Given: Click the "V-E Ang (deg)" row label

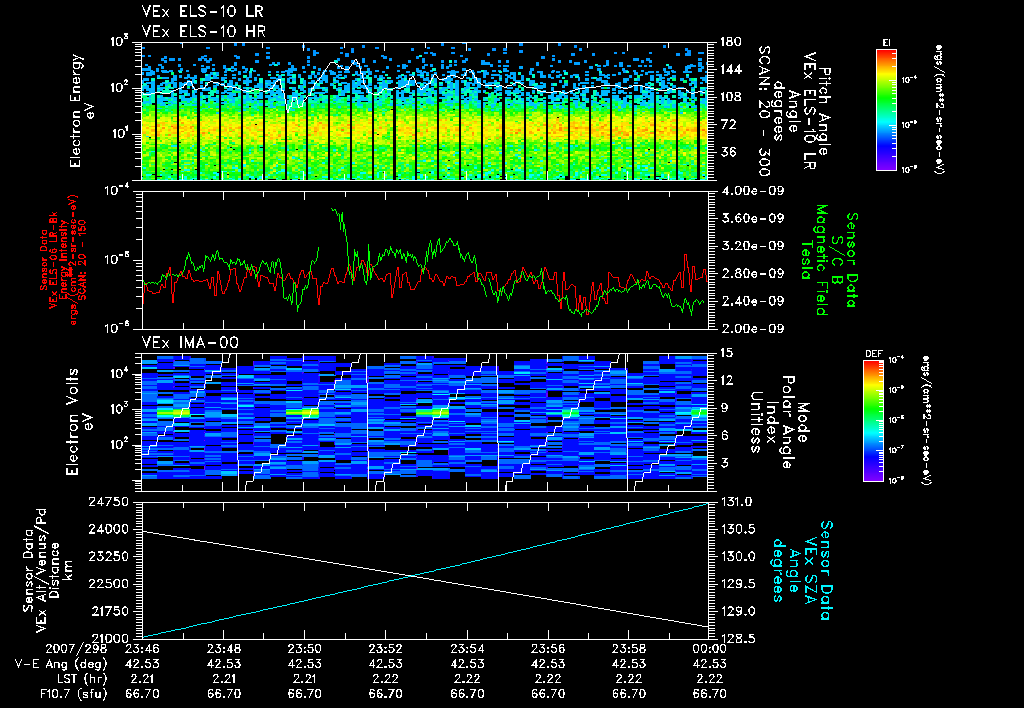Looking at the screenshot, I should click(x=61, y=664).
